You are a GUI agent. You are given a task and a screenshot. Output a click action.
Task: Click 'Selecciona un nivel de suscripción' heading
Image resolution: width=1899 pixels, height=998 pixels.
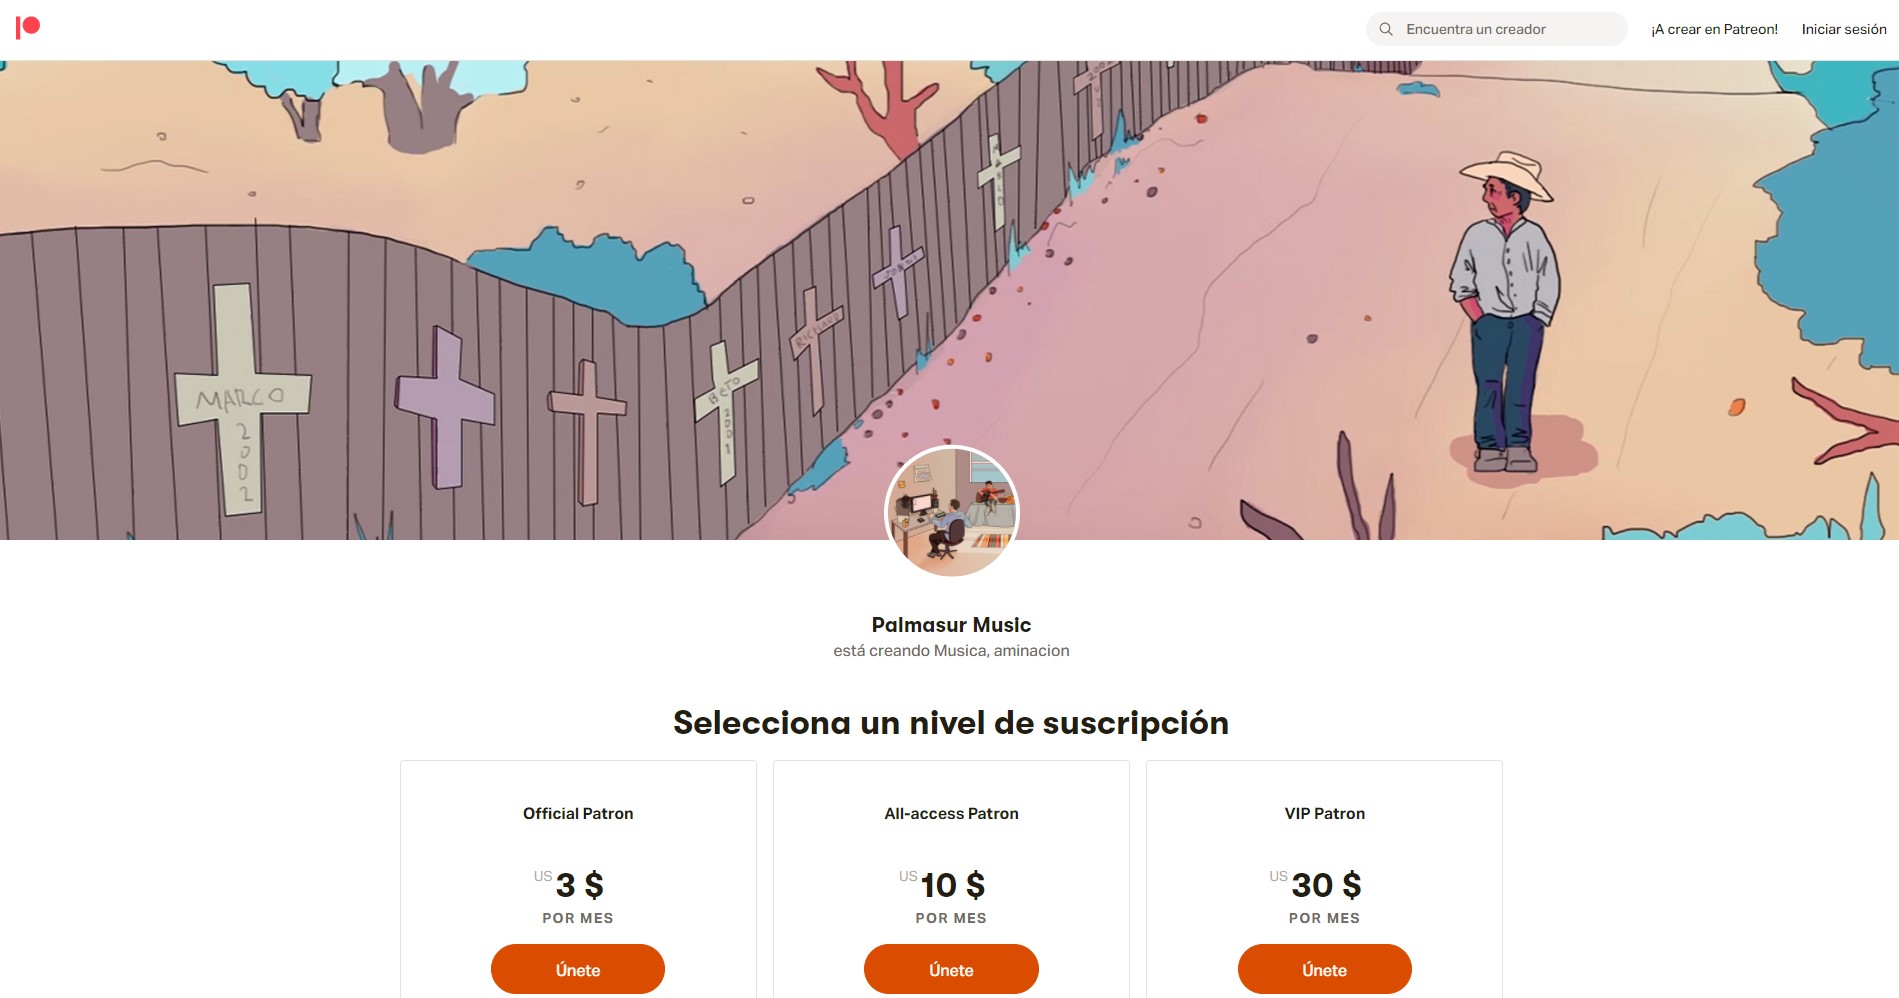(951, 722)
